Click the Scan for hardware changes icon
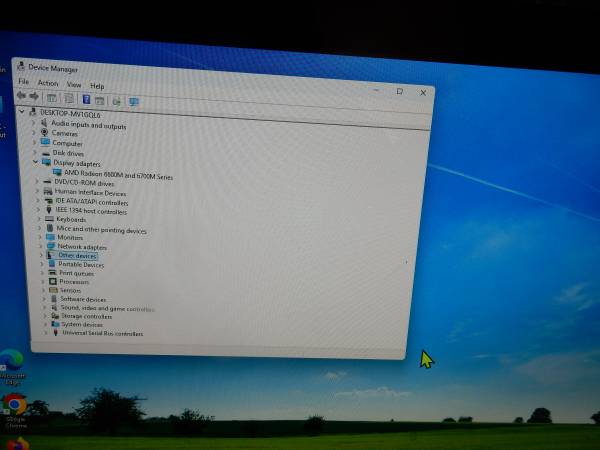This screenshot has height=450, width=600. click(x=133, y=101)
